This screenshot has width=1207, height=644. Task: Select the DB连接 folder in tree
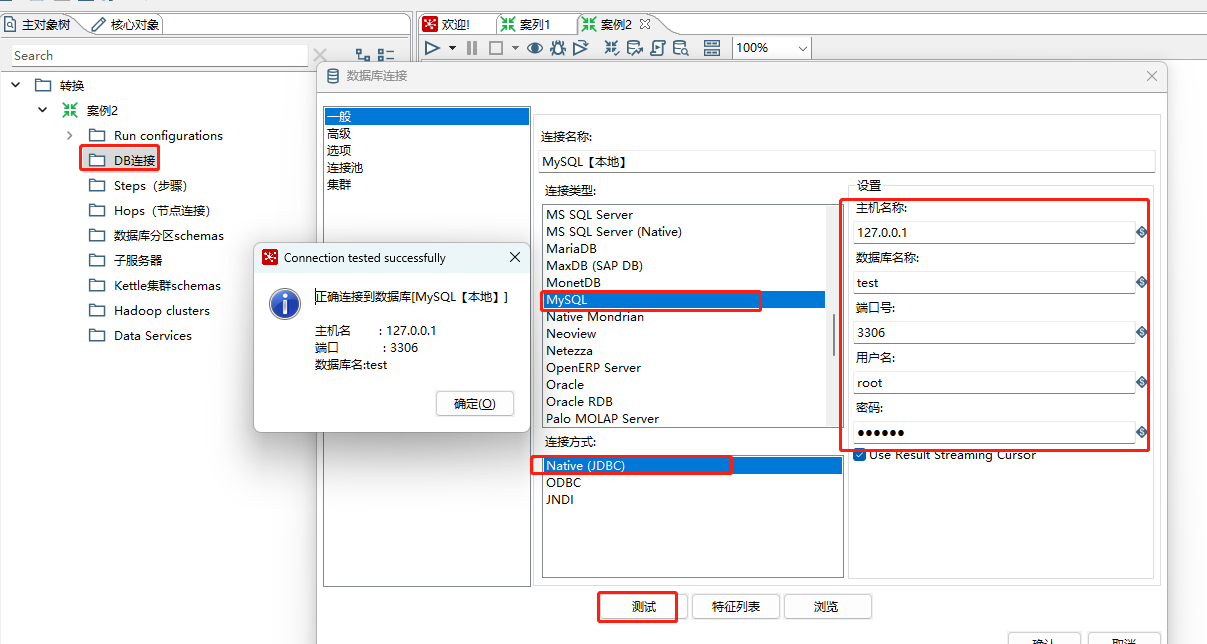(121, 160)
